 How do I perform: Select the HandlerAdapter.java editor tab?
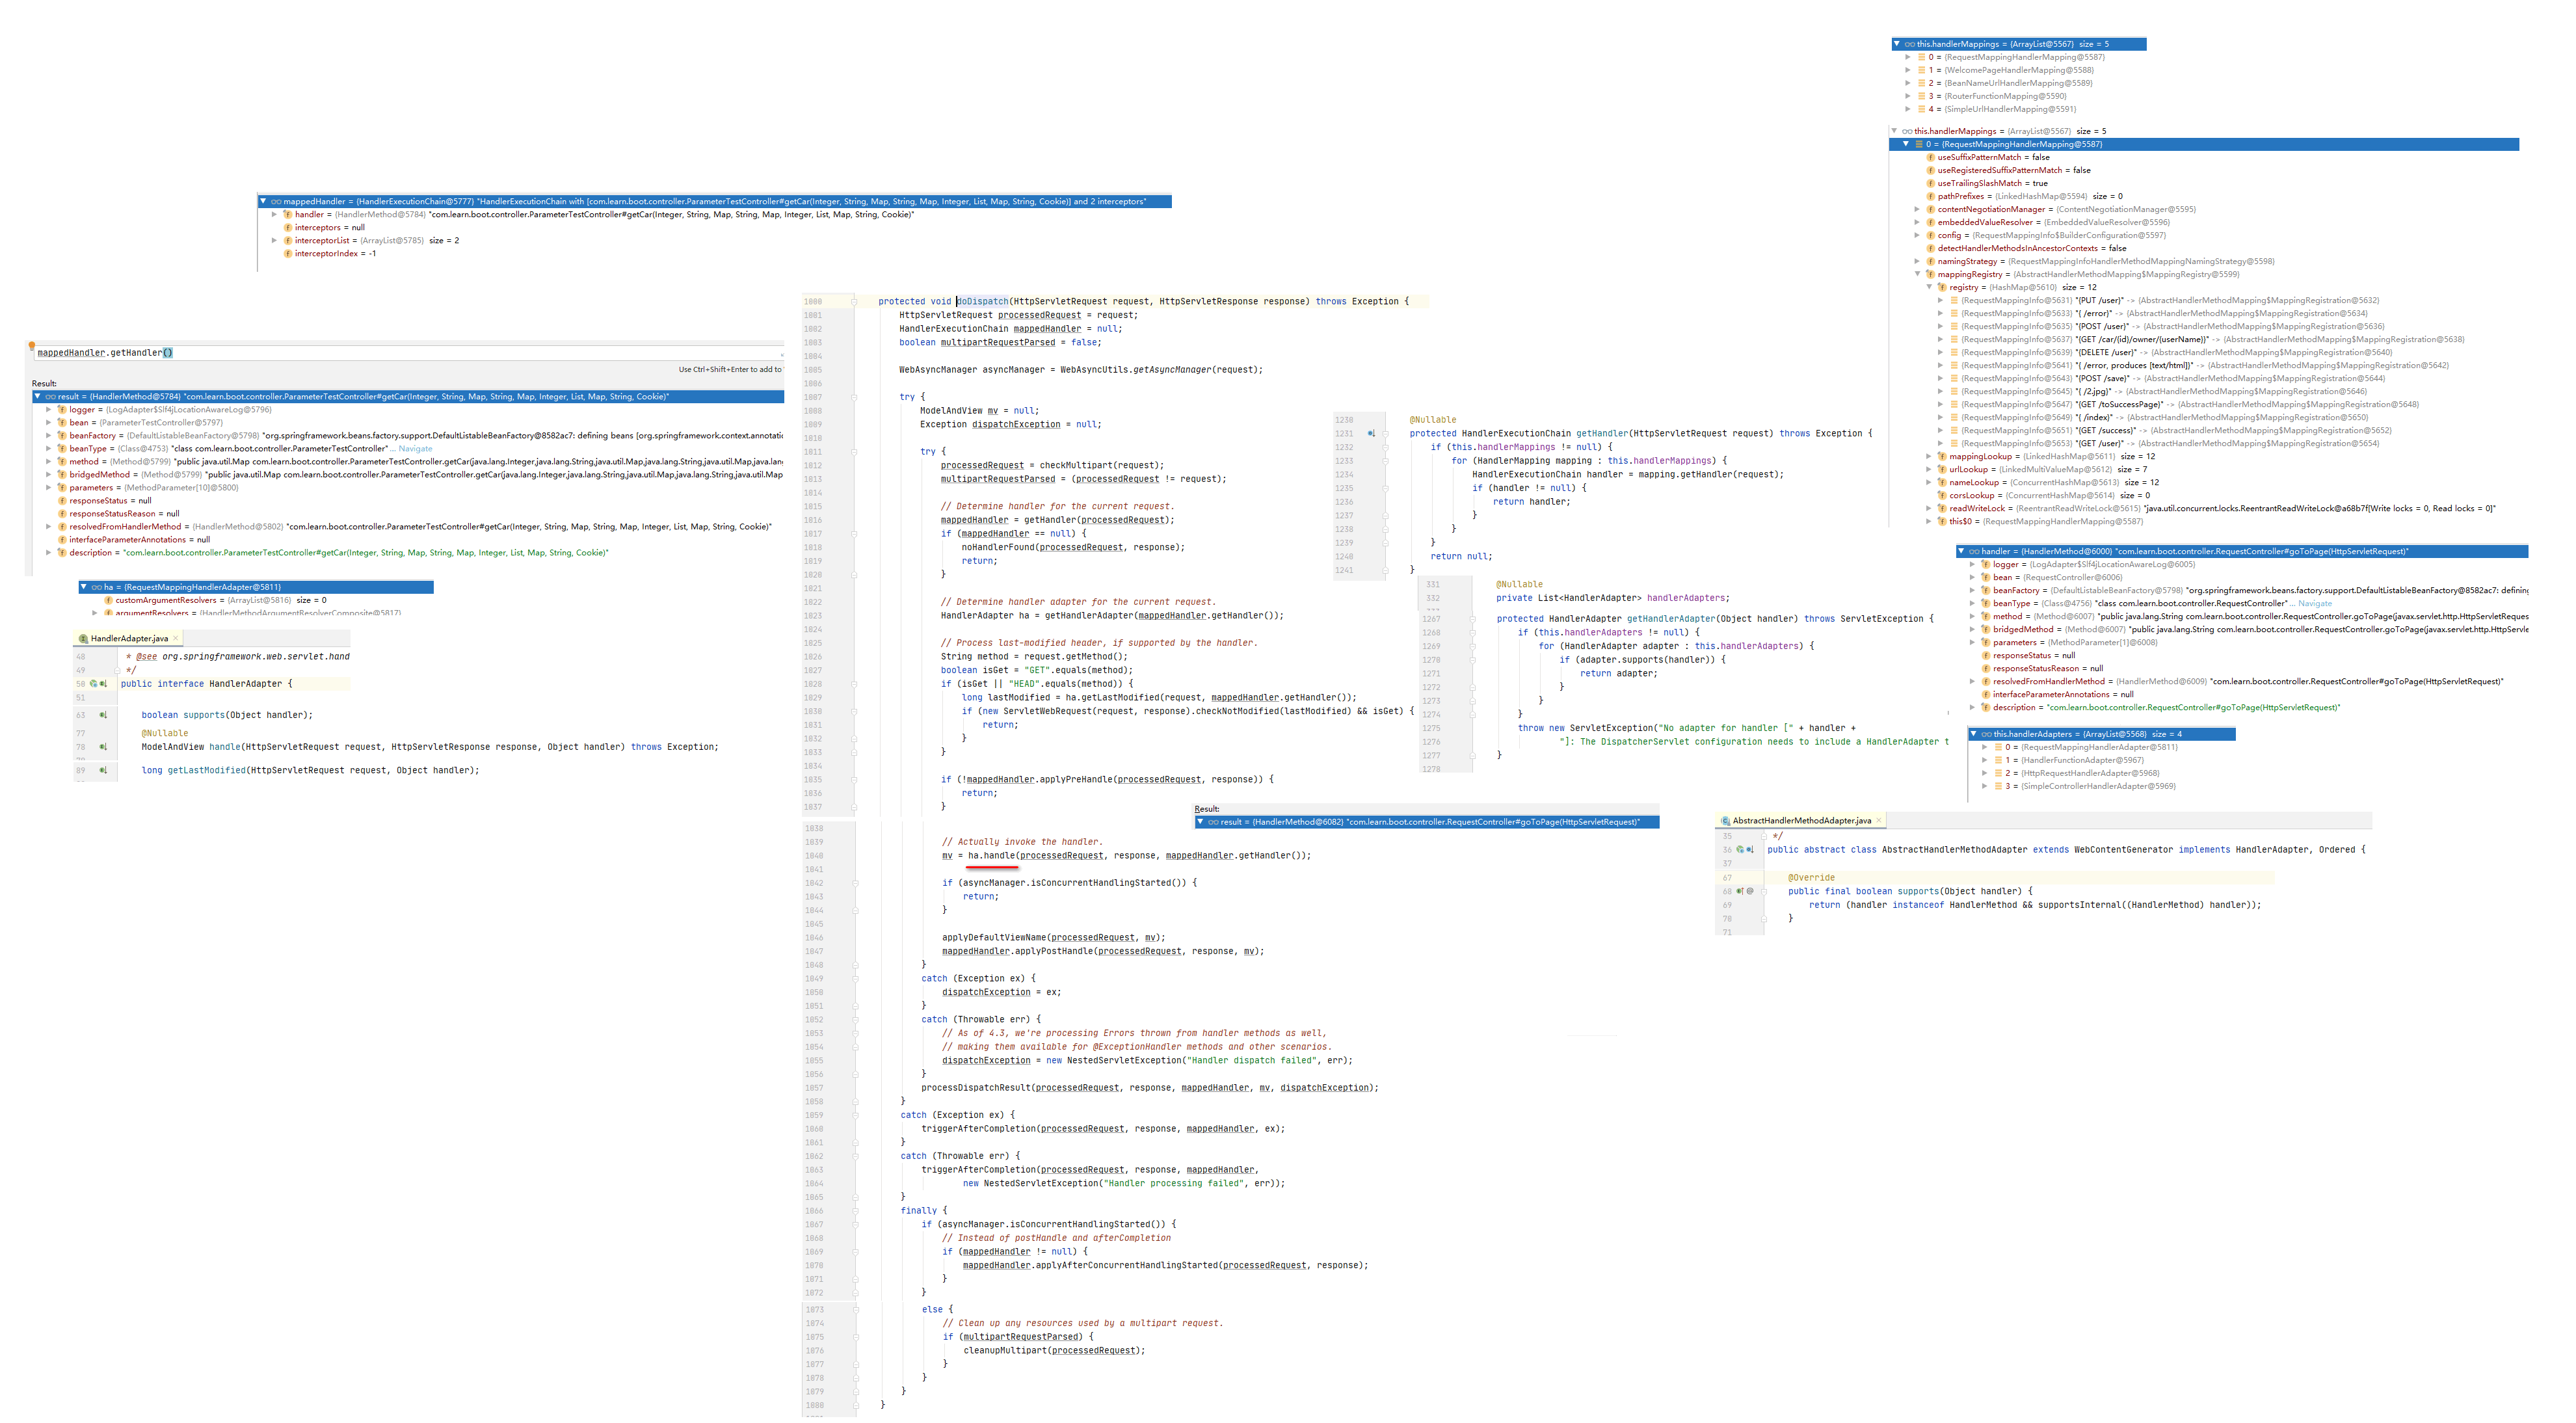(129, 638)
